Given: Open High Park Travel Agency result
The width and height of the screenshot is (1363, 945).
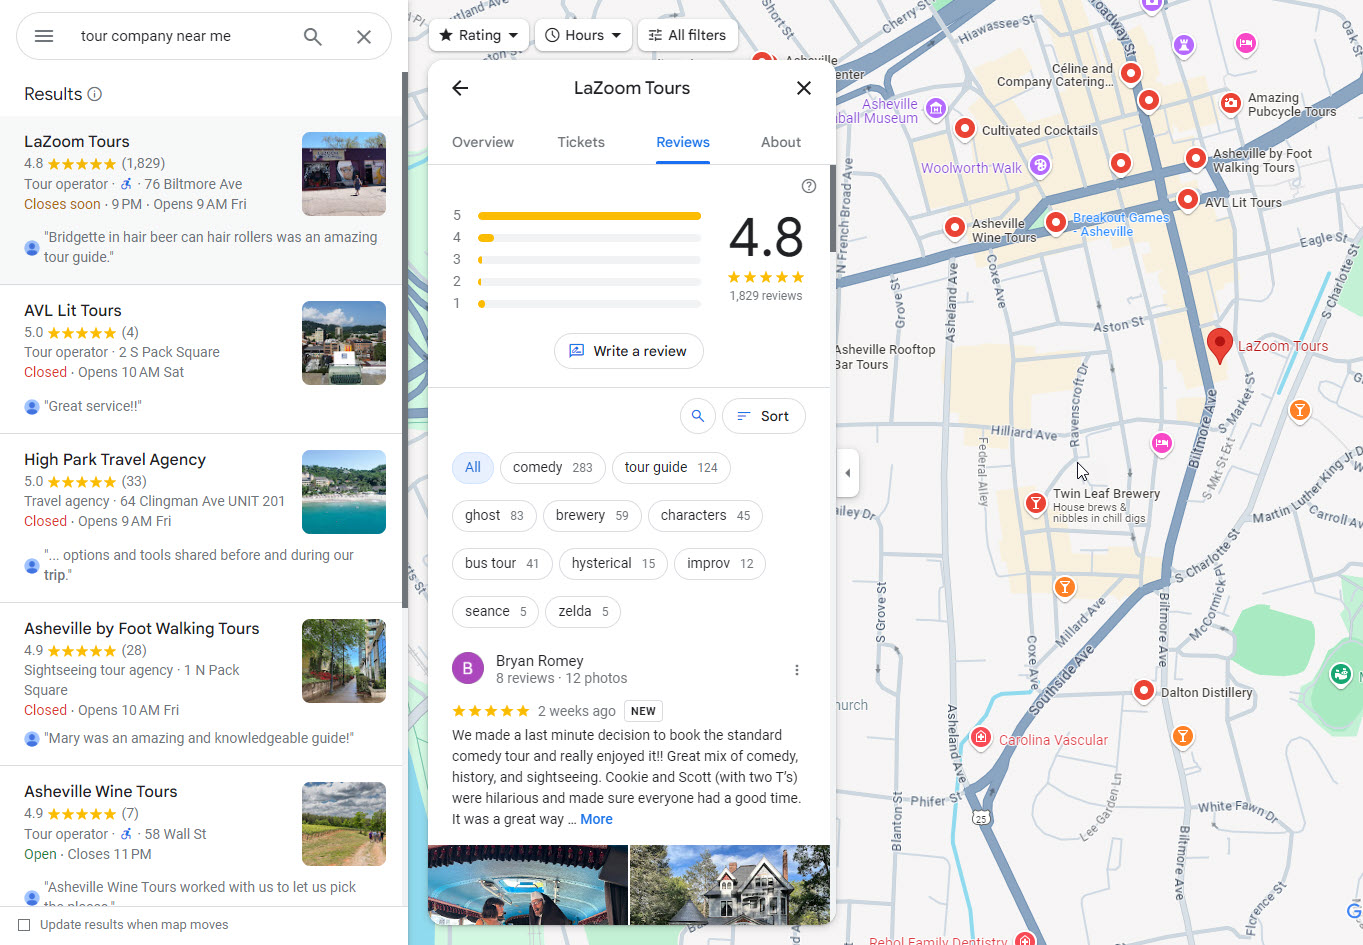Looking at the screenshot, I should pyautogui.click(x=201, y=518).
